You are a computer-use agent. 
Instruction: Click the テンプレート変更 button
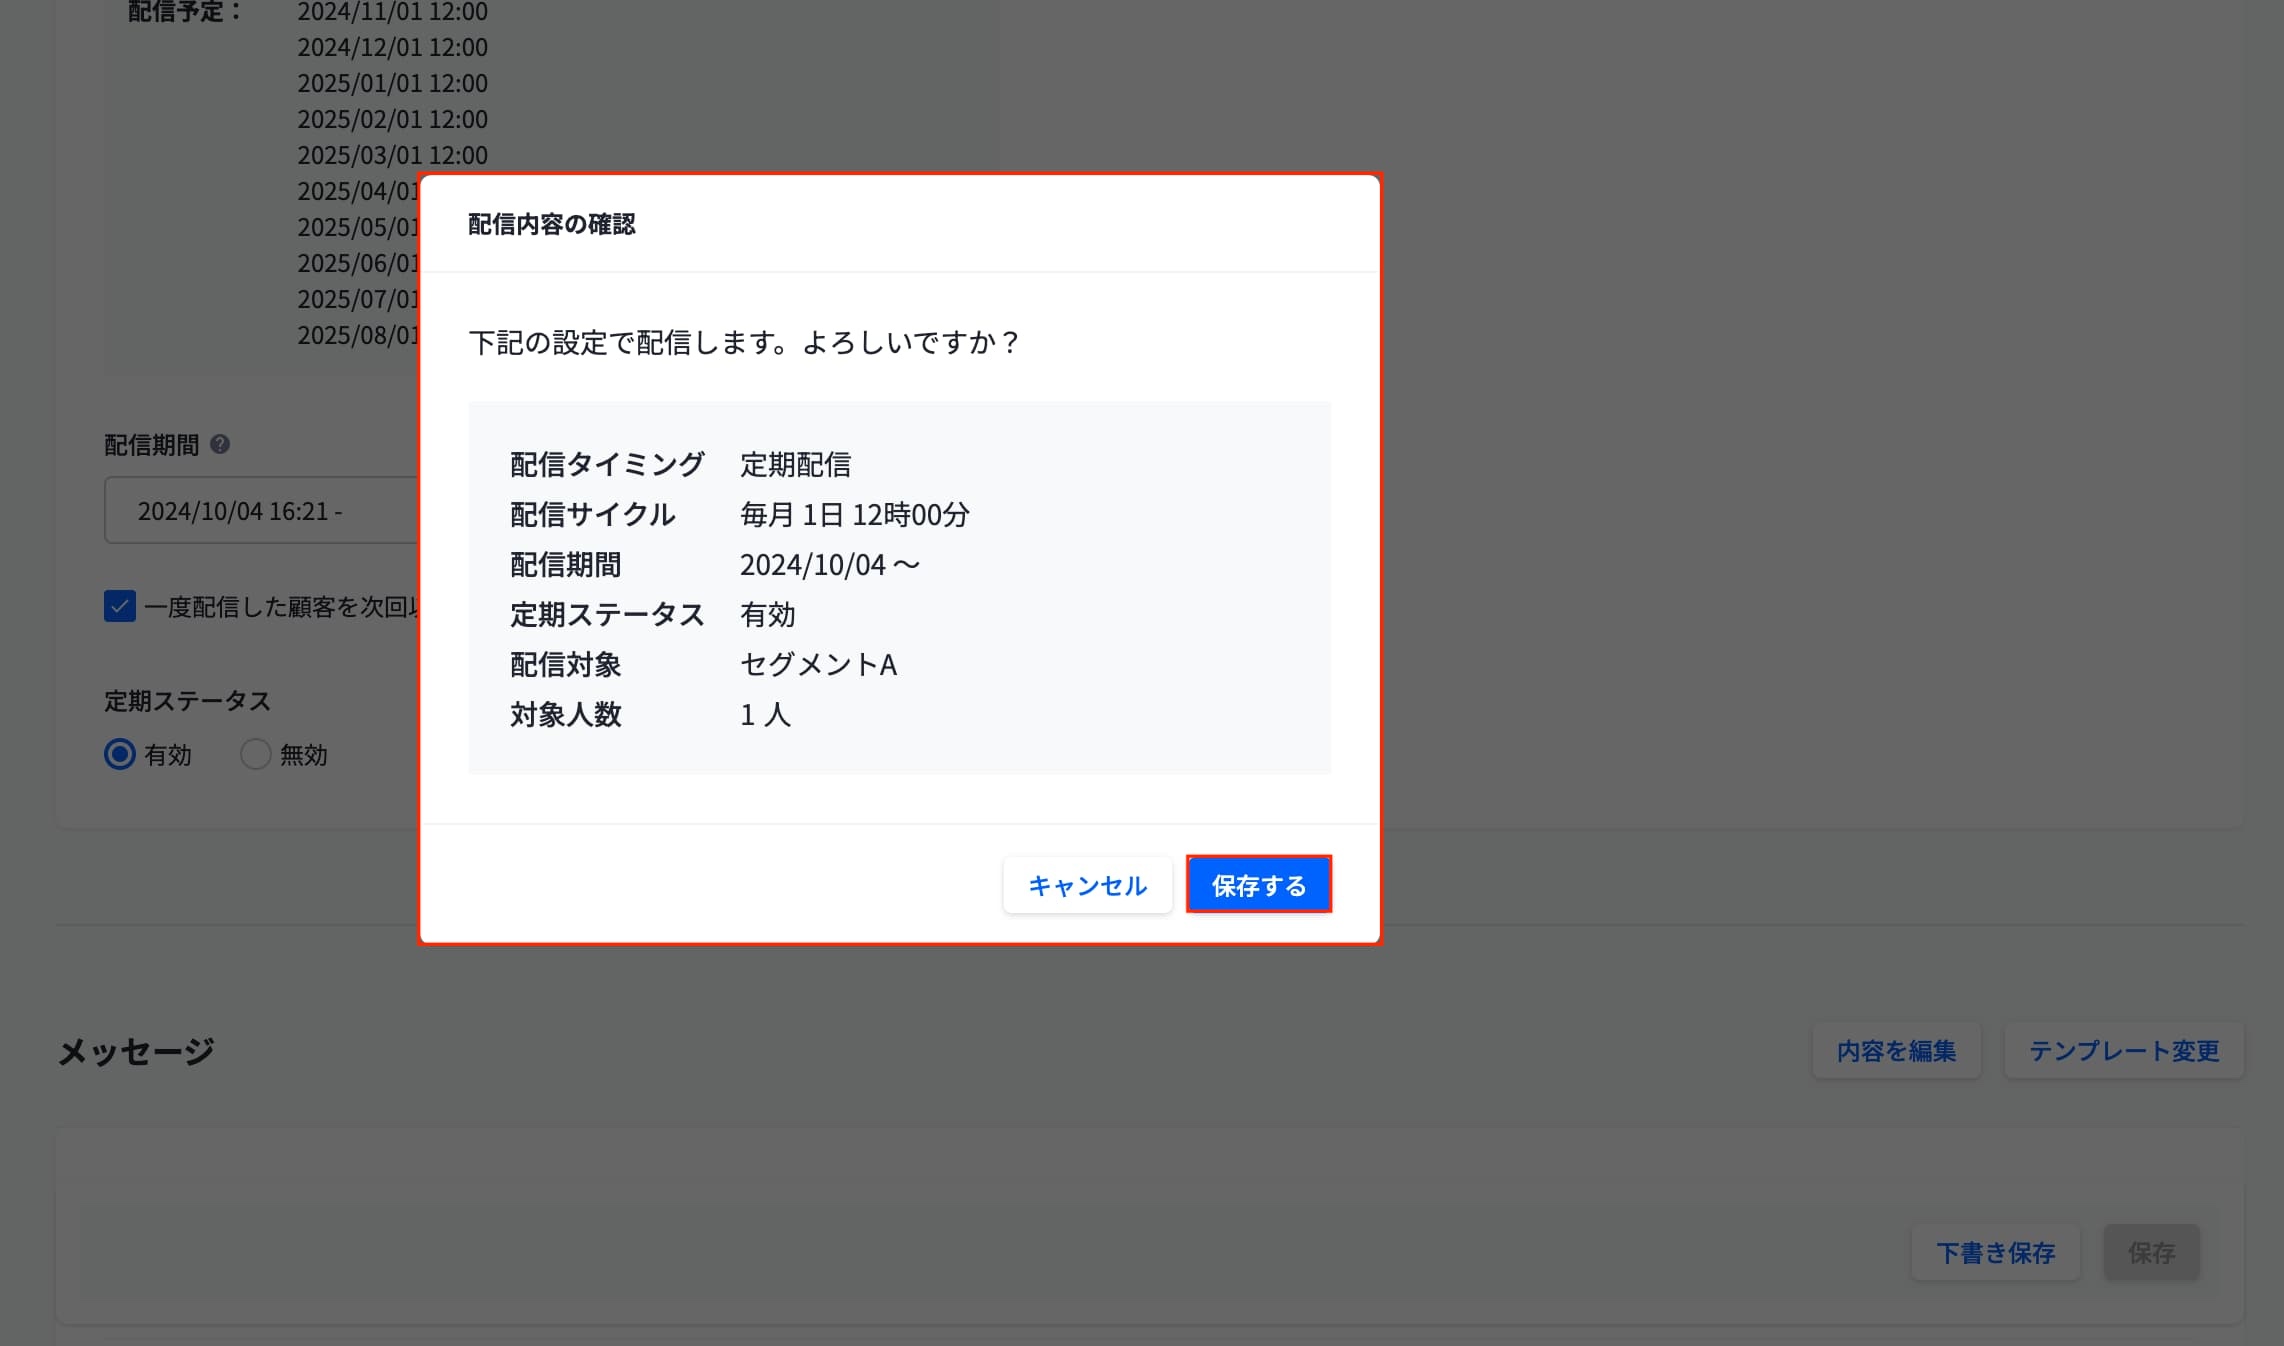pos(2124,1051)
